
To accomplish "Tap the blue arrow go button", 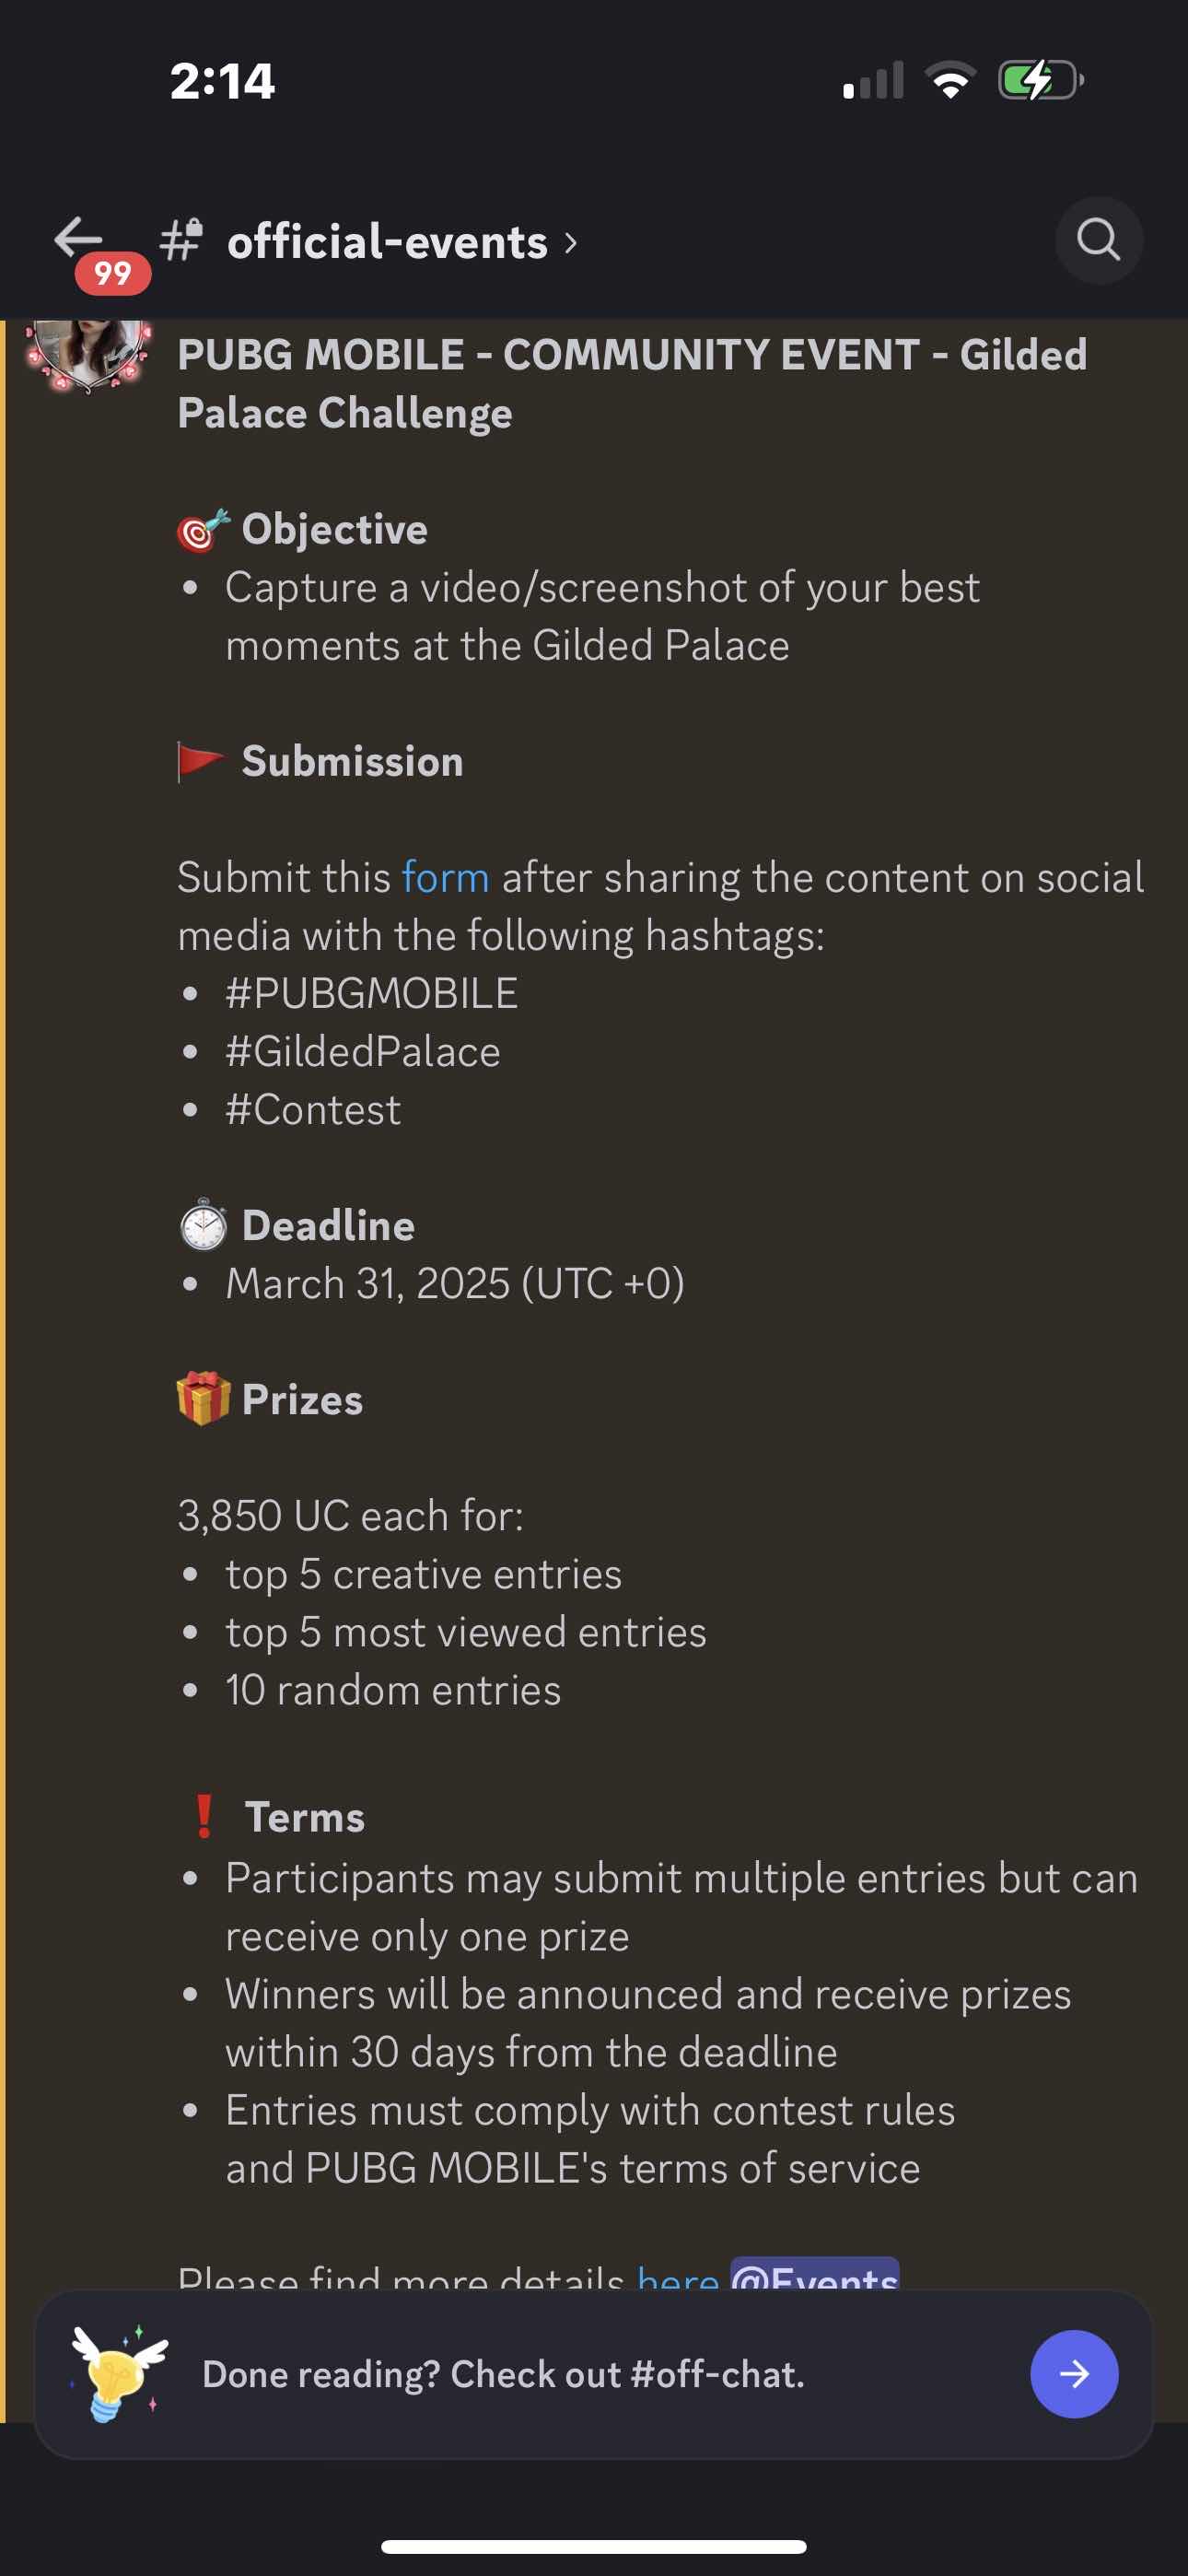I will (1073, 2373).
